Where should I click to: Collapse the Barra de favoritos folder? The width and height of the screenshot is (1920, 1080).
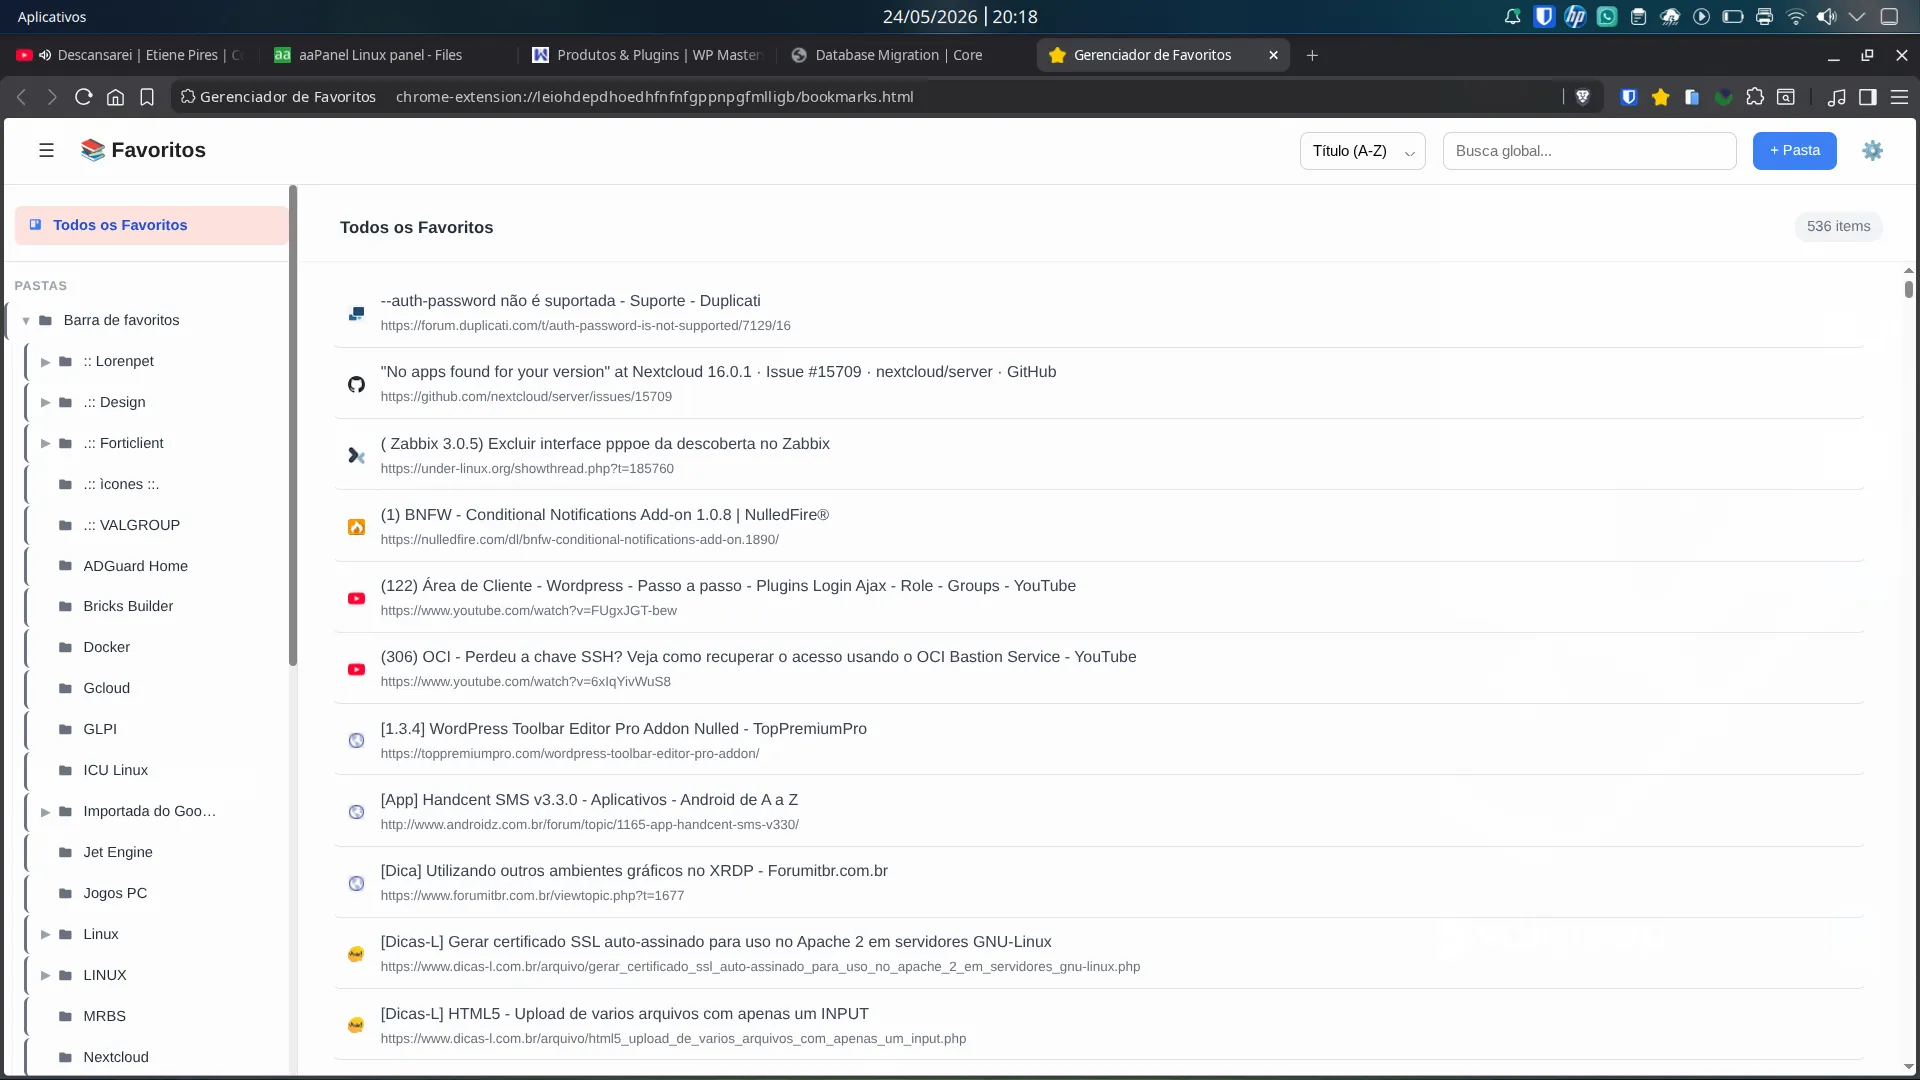coord(26,321)
